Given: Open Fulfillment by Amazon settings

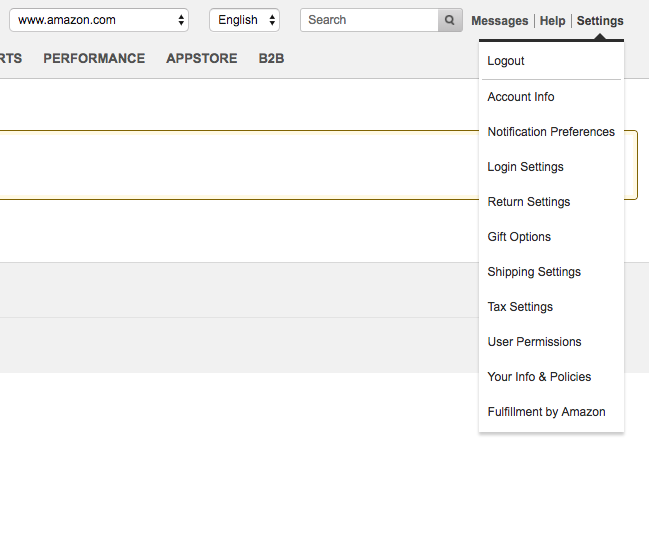Looking at the screenshot, I should click(546, 412).
